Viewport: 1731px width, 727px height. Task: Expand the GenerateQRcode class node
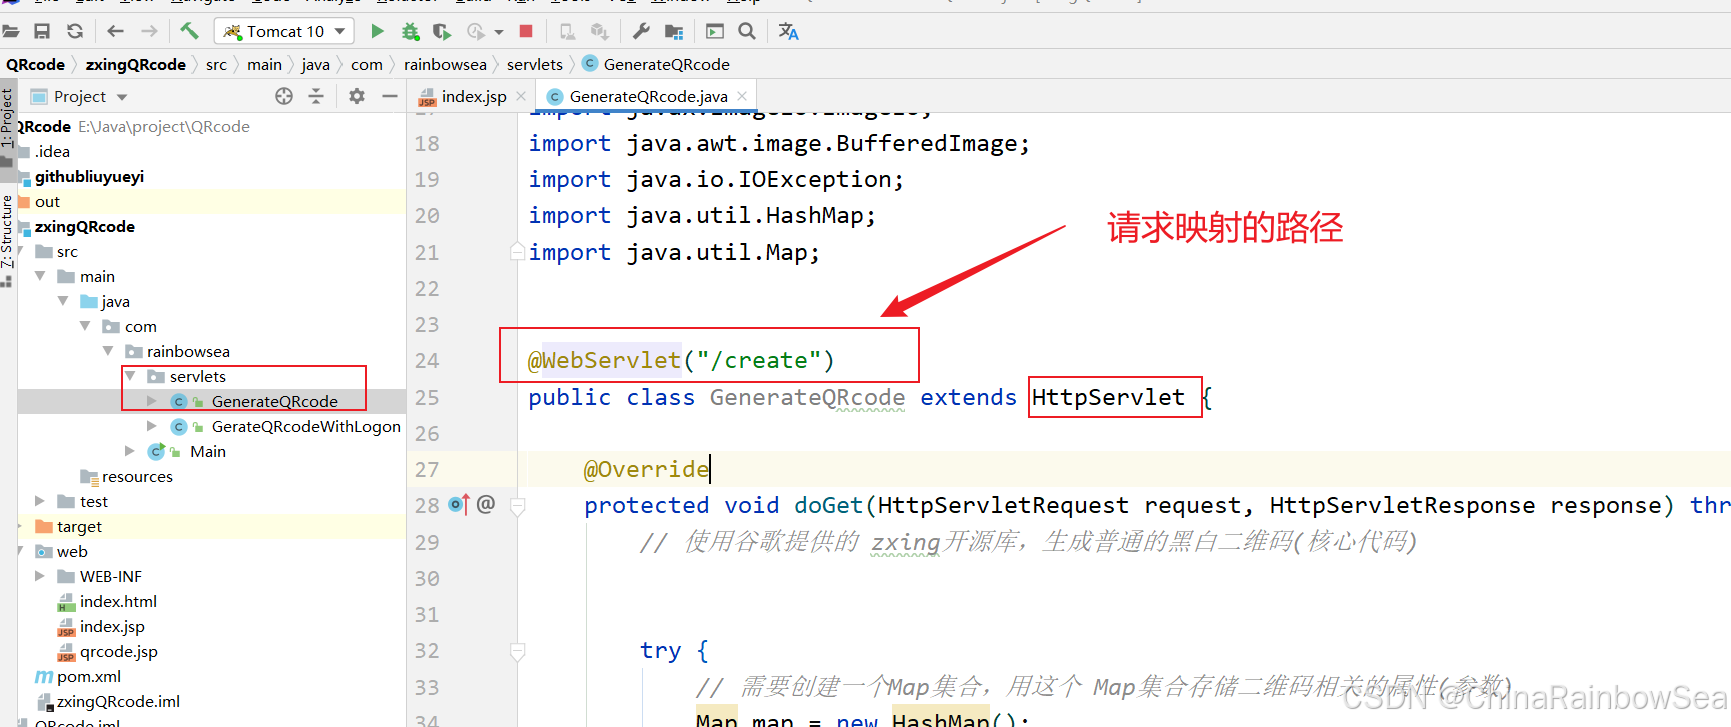(152, 401)
